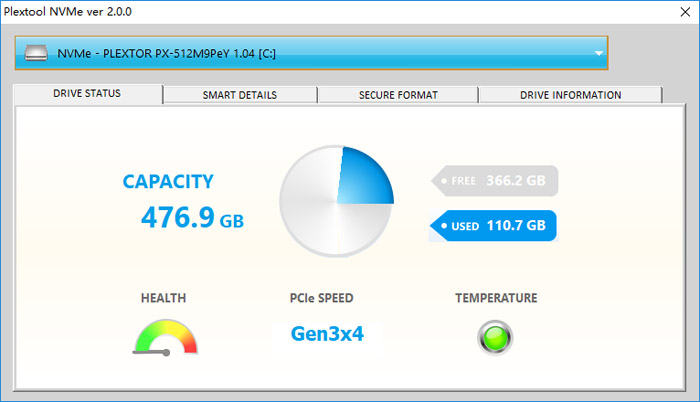Open the NVMe drive selection dropdown
This screenshot has height=402, width=700.
pos(311,53)
